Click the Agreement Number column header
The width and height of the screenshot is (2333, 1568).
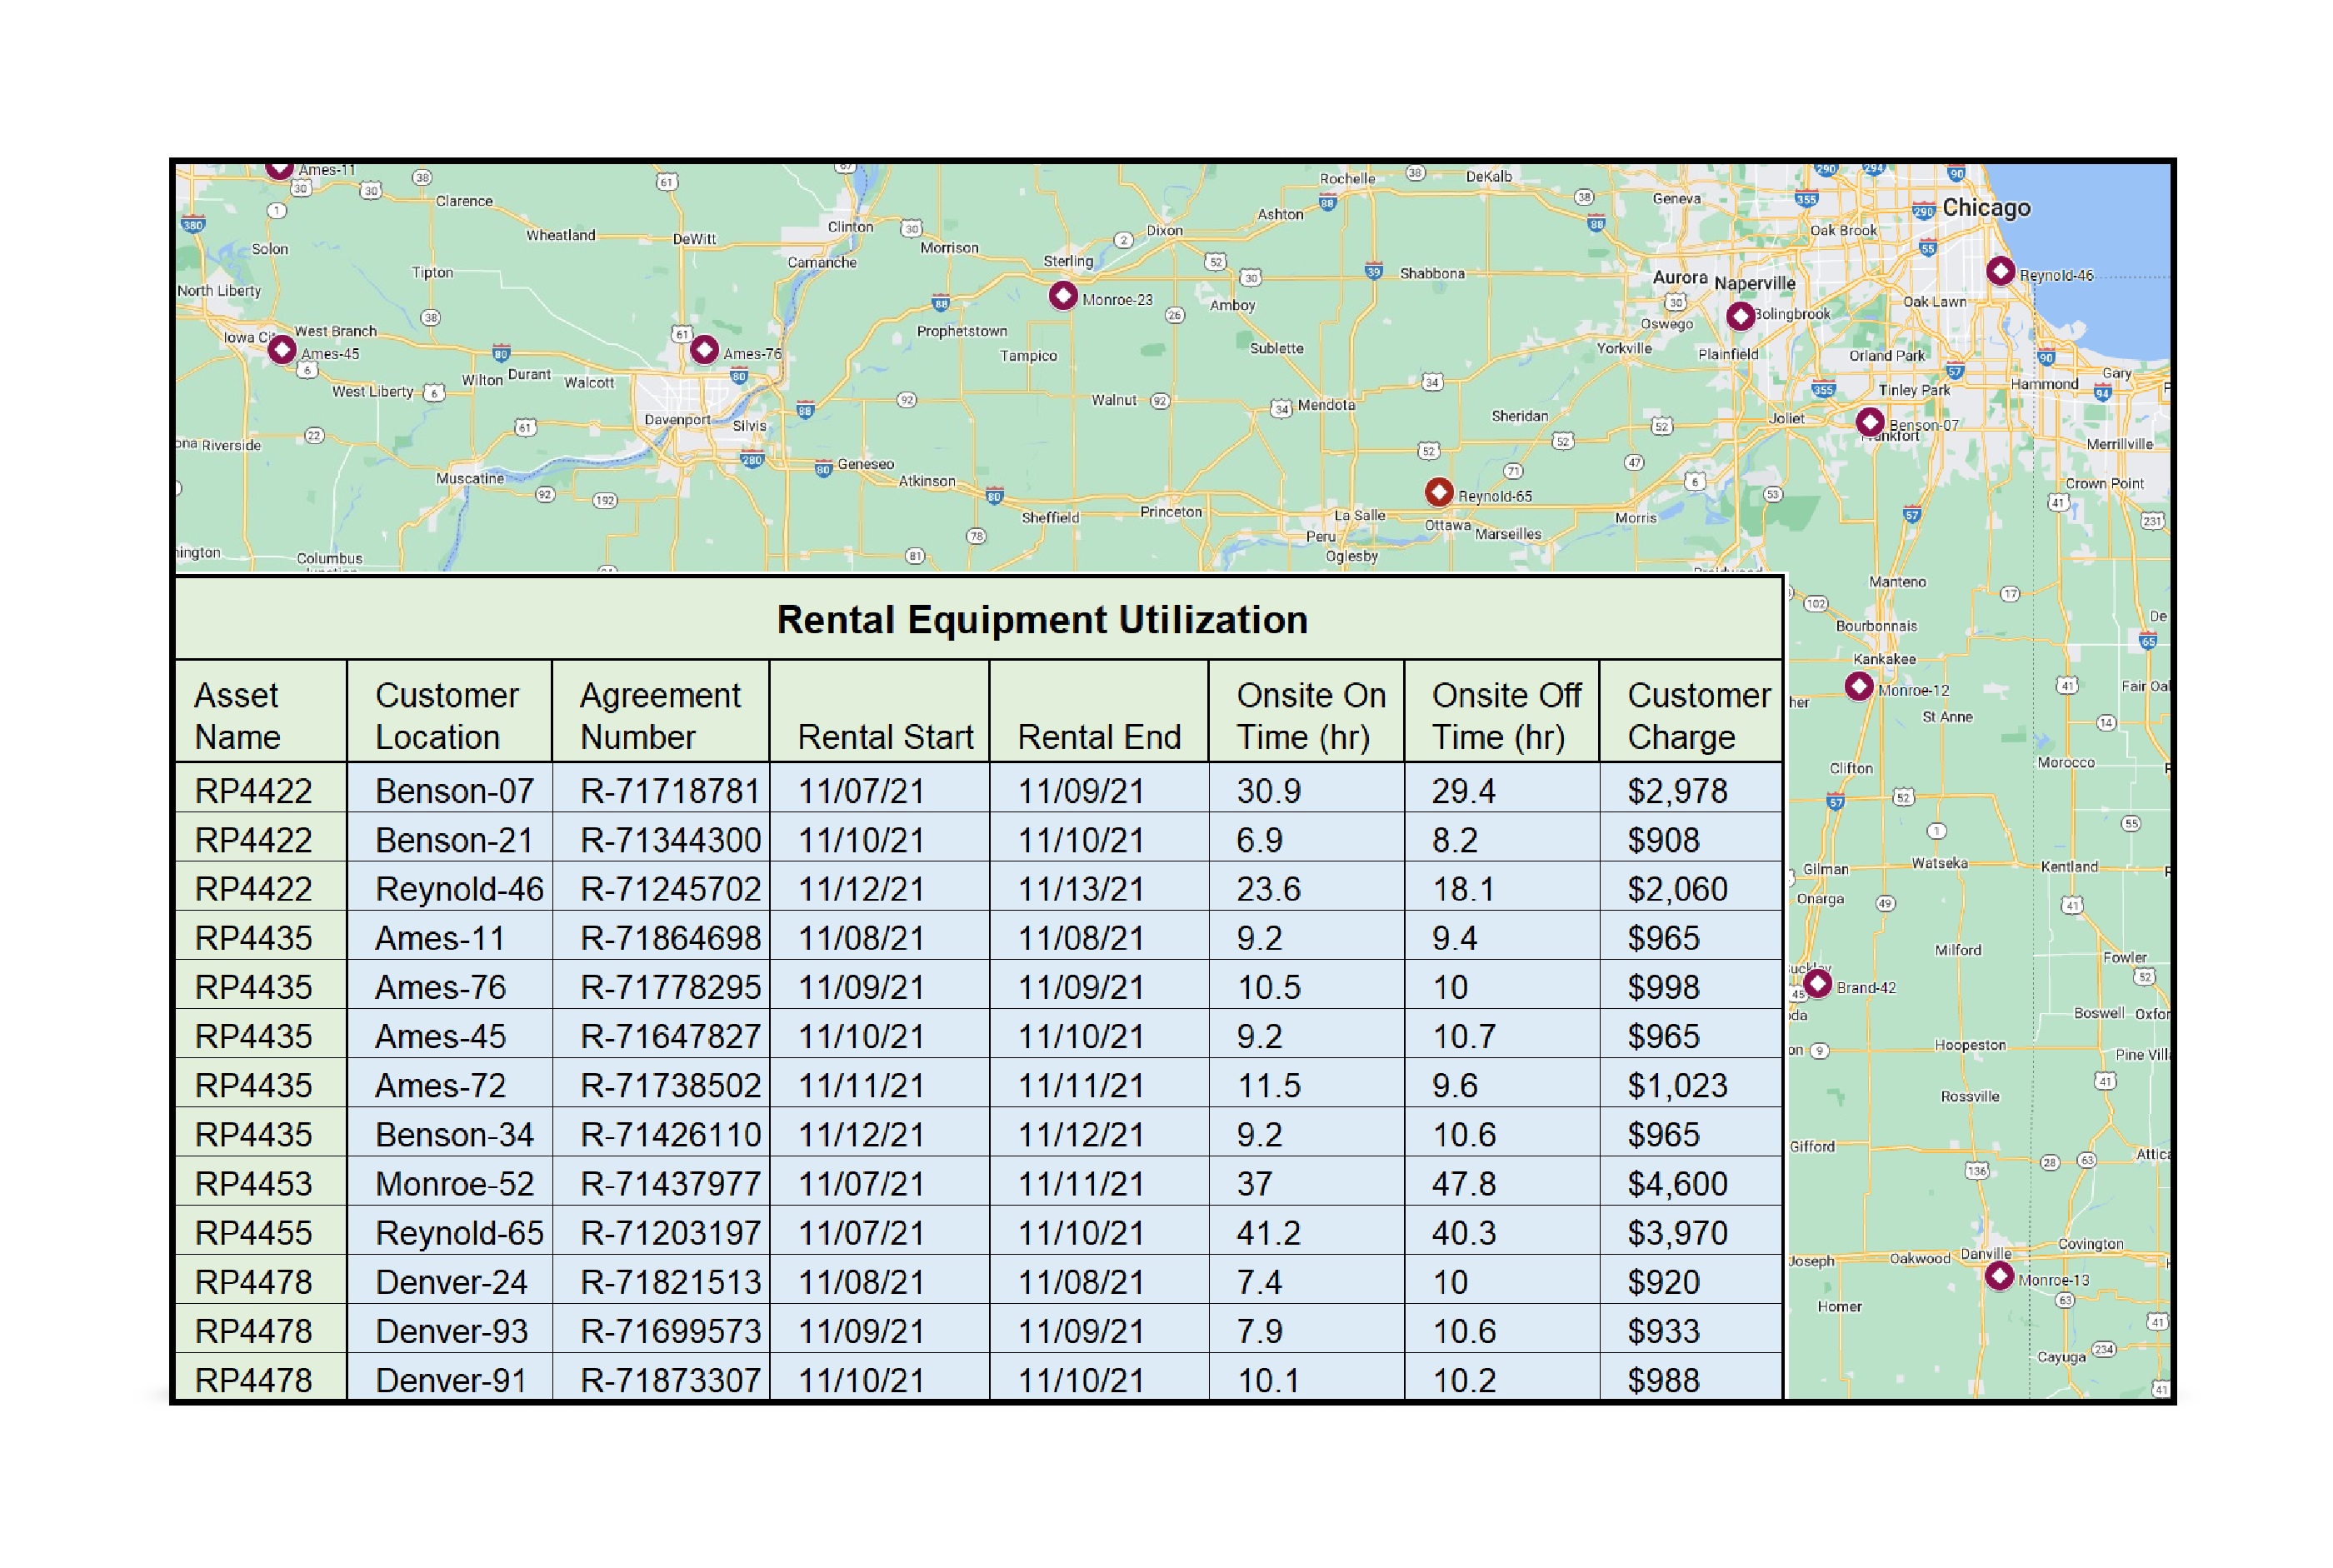(x=661, y=711)
